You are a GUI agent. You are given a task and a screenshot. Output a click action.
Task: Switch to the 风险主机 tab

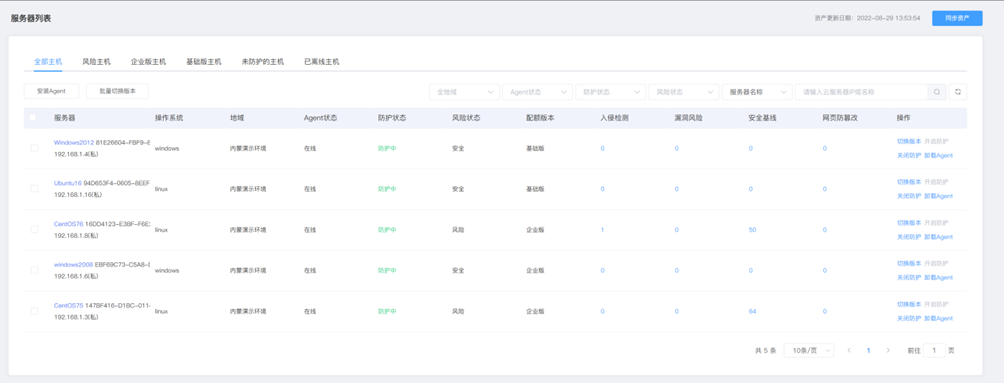pyautogui.click(x=96, y=61)
